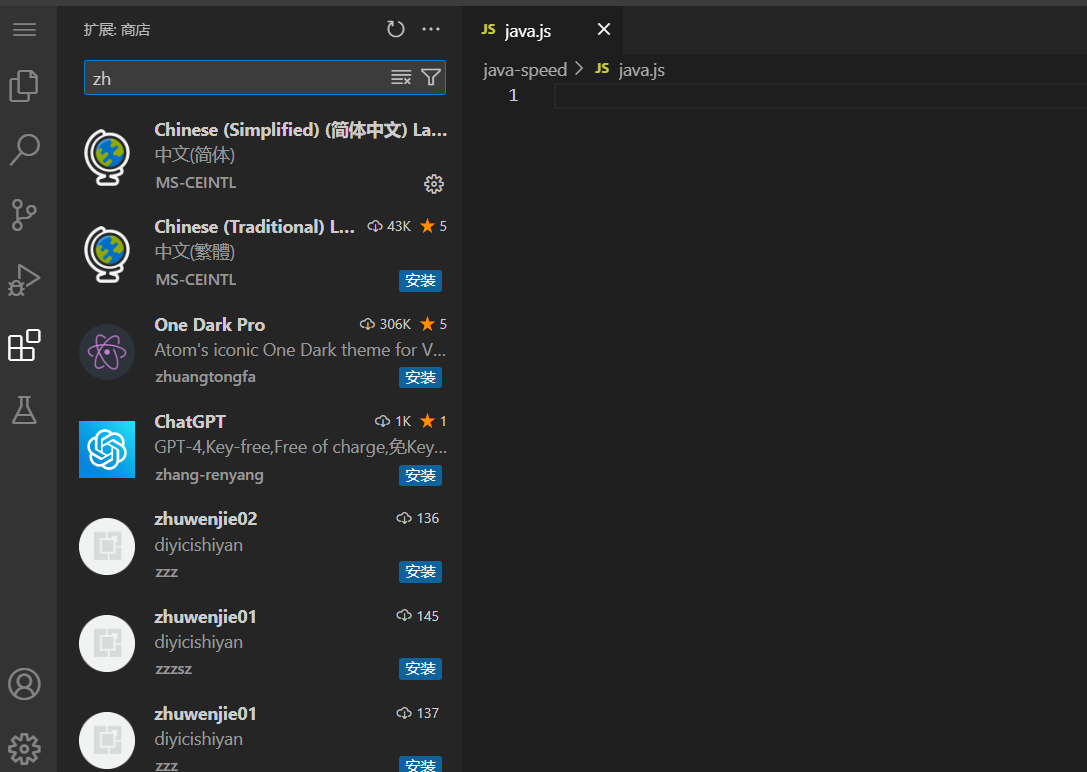Select java.js breadcrumb file
The height and width of the screenshot is (772, 1087).
pos(641,70)
